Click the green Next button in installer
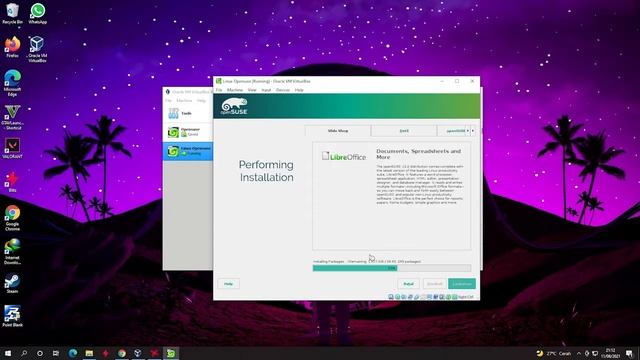 (462, 284)
